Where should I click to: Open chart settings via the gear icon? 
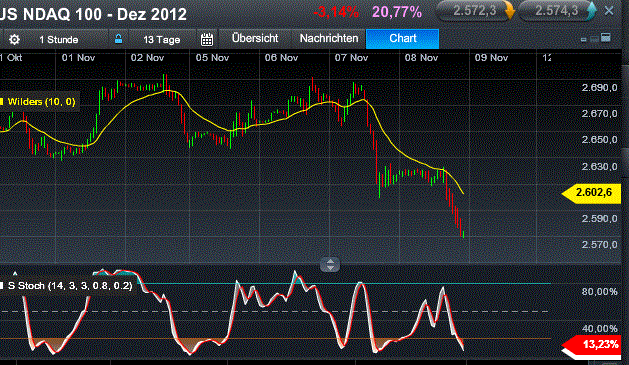pos(14,39)
